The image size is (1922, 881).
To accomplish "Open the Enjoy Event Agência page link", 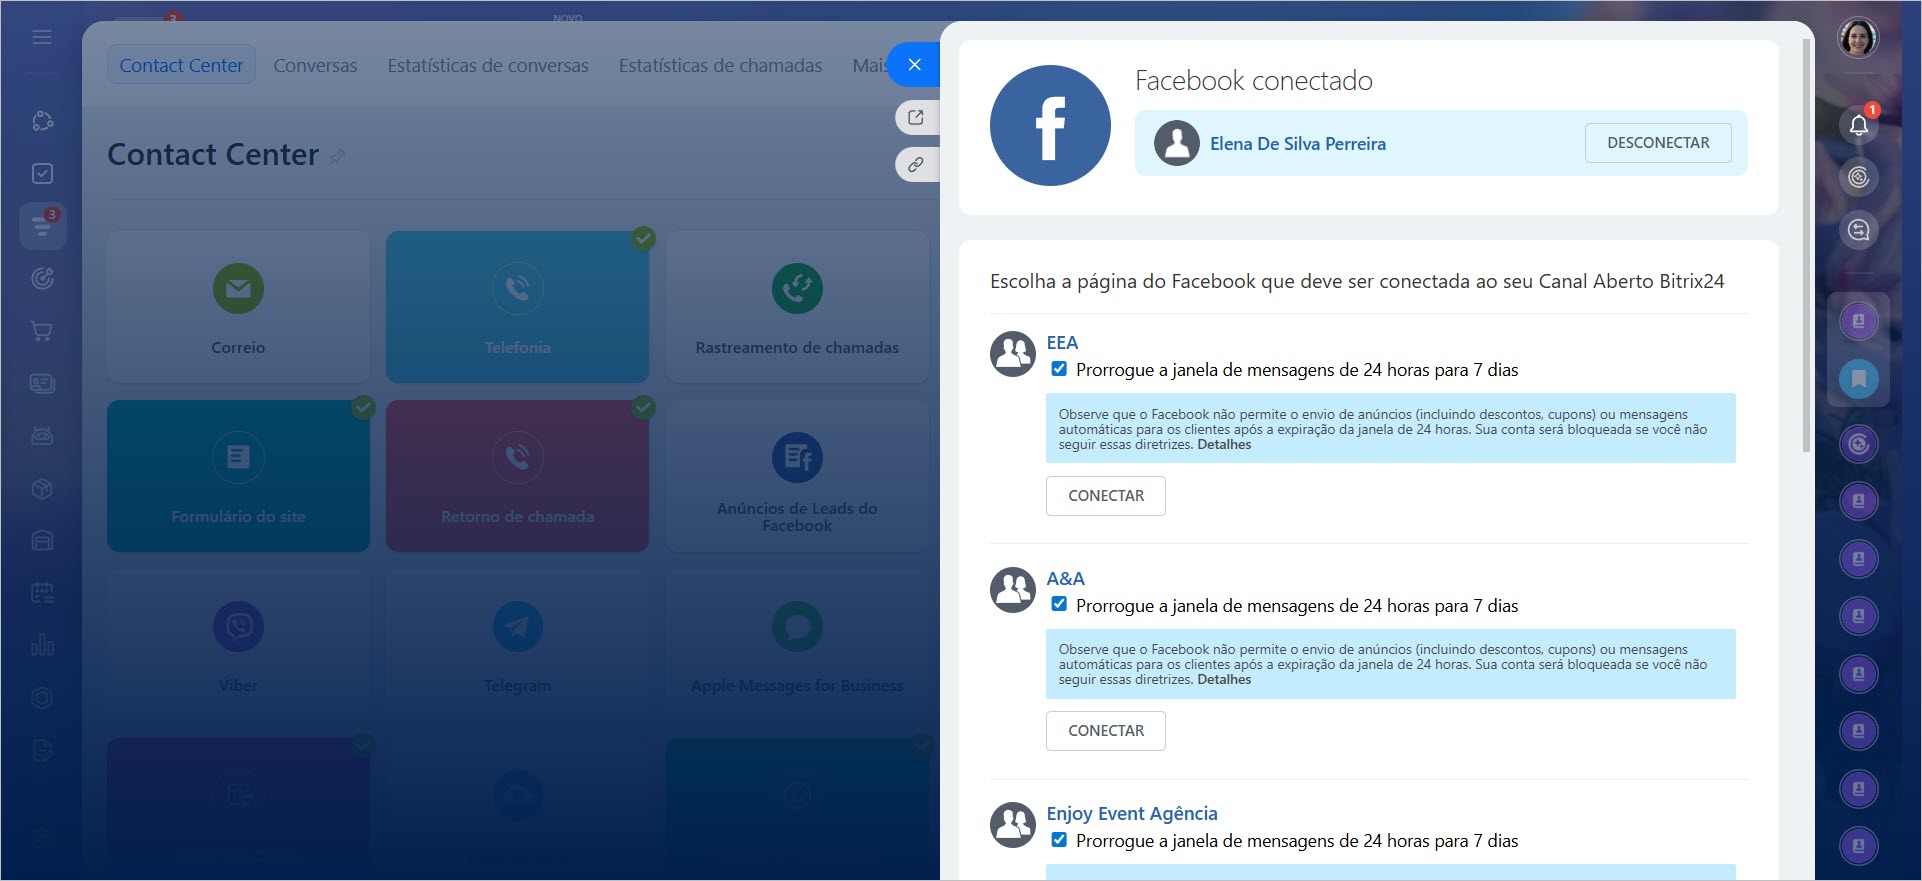I will 1132,814.
